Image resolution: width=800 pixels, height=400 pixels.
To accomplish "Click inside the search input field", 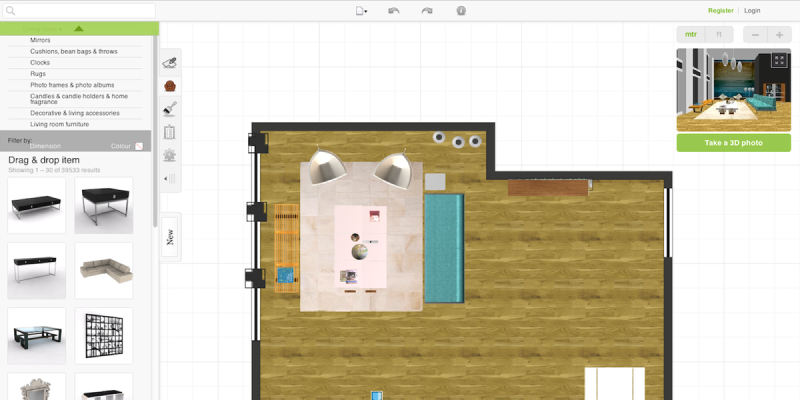I will (x=79, y=11).
